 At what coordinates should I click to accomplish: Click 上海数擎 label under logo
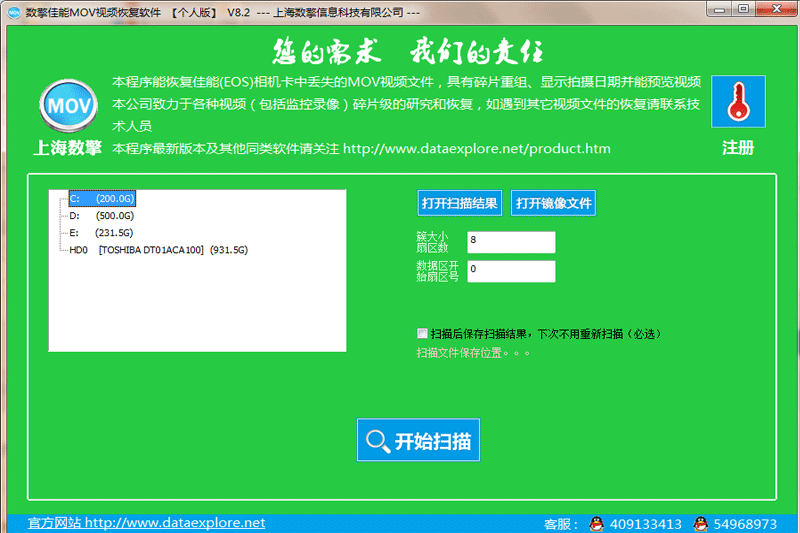[67, 148]
